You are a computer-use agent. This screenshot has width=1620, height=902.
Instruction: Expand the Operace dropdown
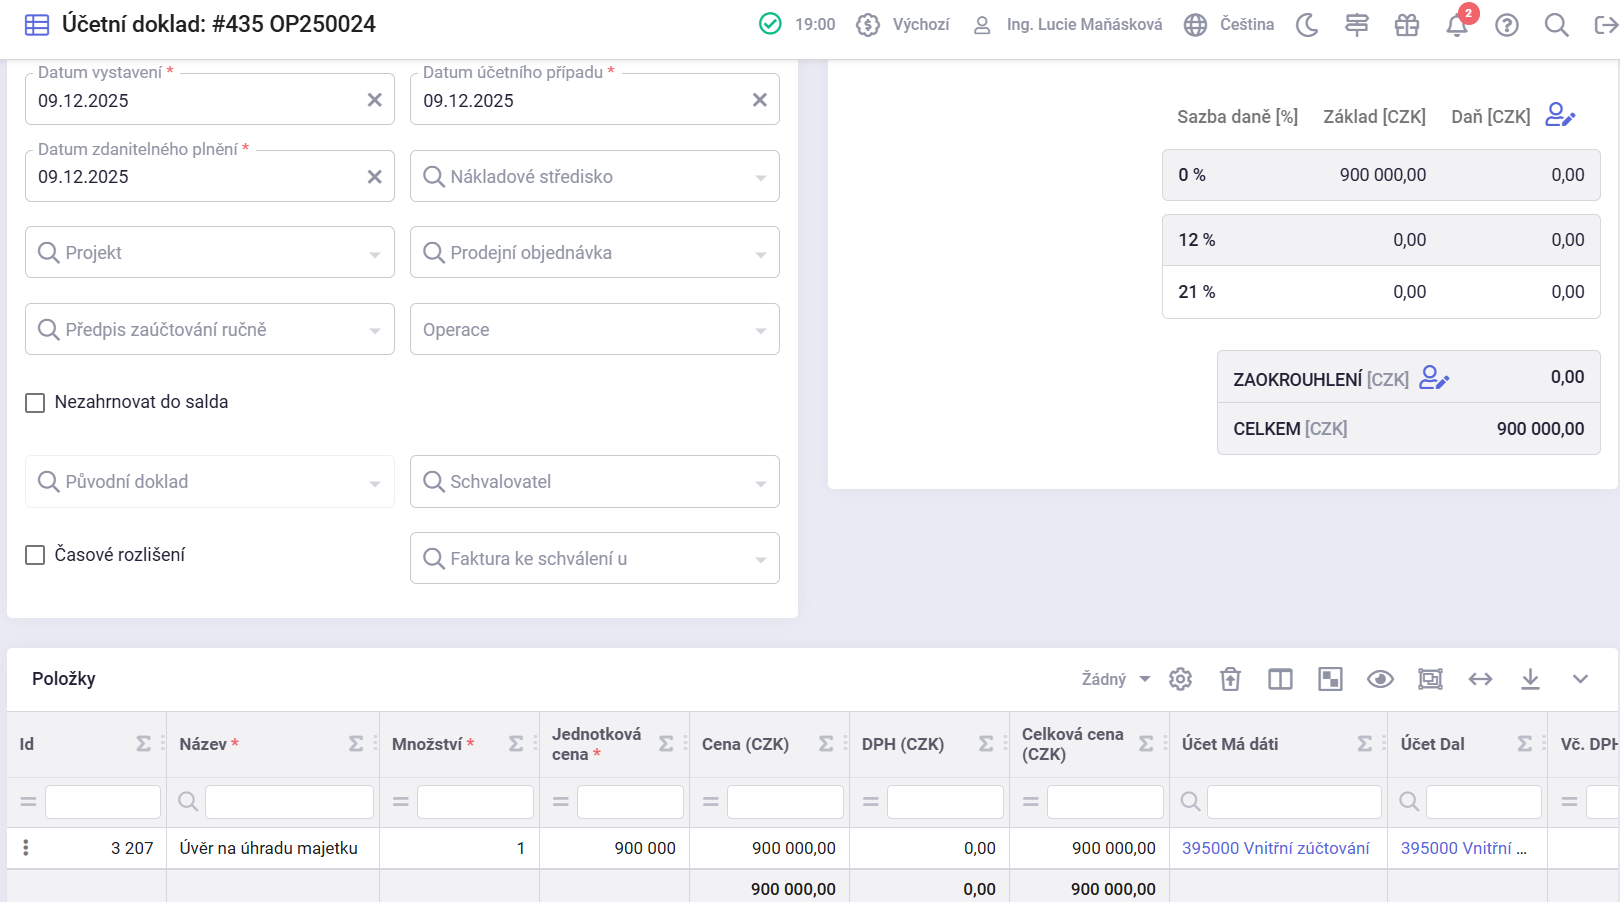tap(594, 330)
